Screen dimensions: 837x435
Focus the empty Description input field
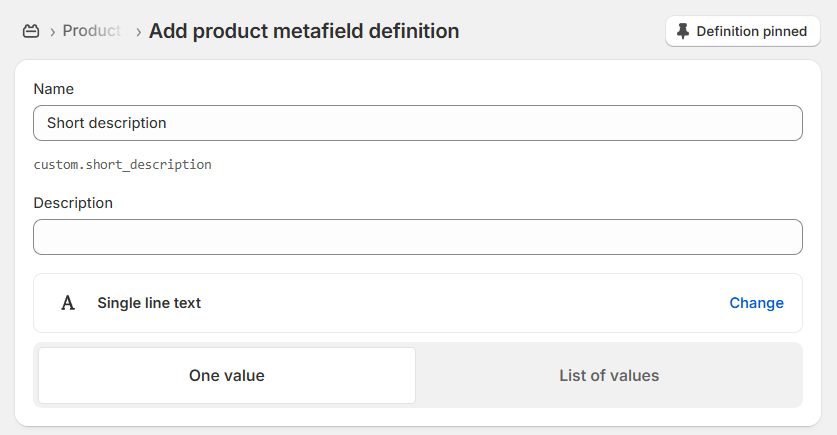[x=418, y=237]
